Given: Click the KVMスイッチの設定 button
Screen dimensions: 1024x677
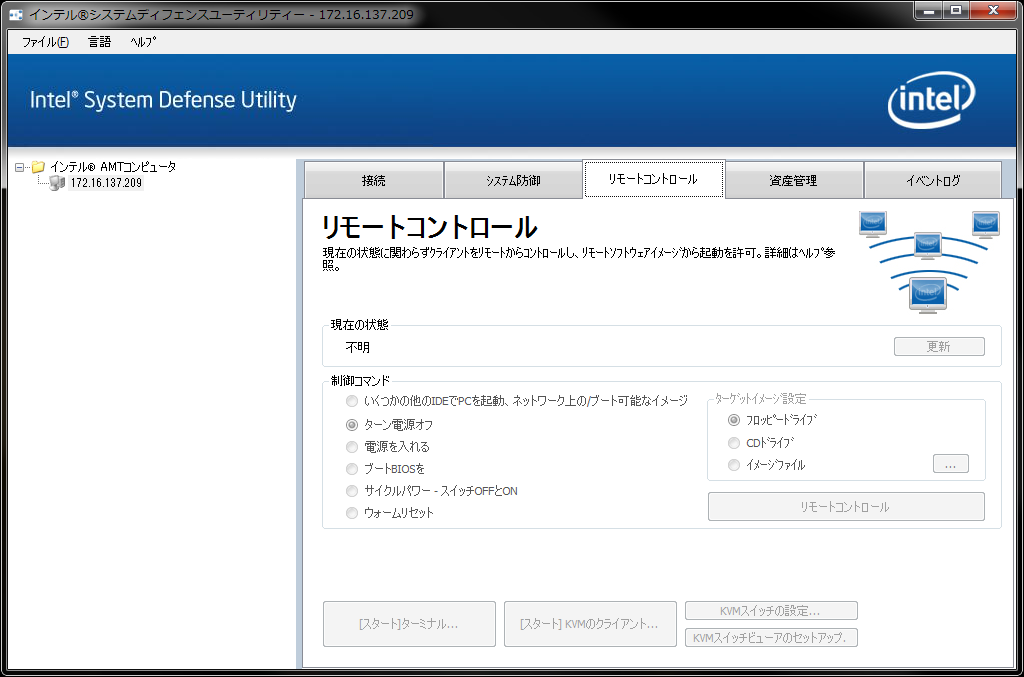Looking at the screenshot, I should pyautogui.click(x=771, y=611).
